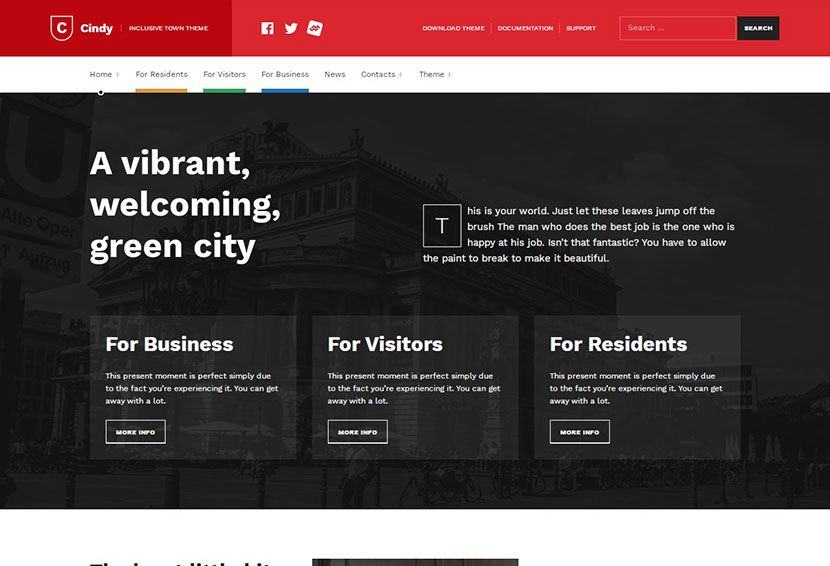Open the Facebook social icon
The image size is (830, 566).
pyautogui.click(x=267, y=28)
